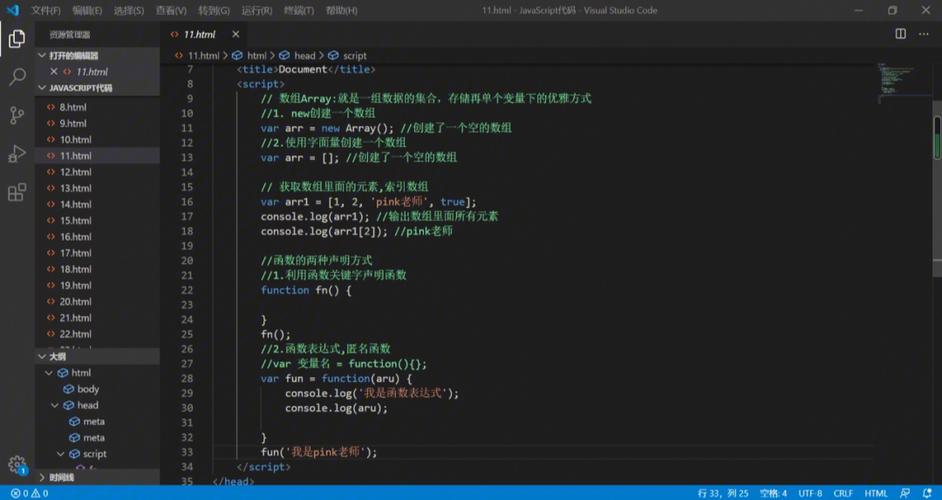Open 13.html in the file list
The image size is (942, 500).
(97, 188)
